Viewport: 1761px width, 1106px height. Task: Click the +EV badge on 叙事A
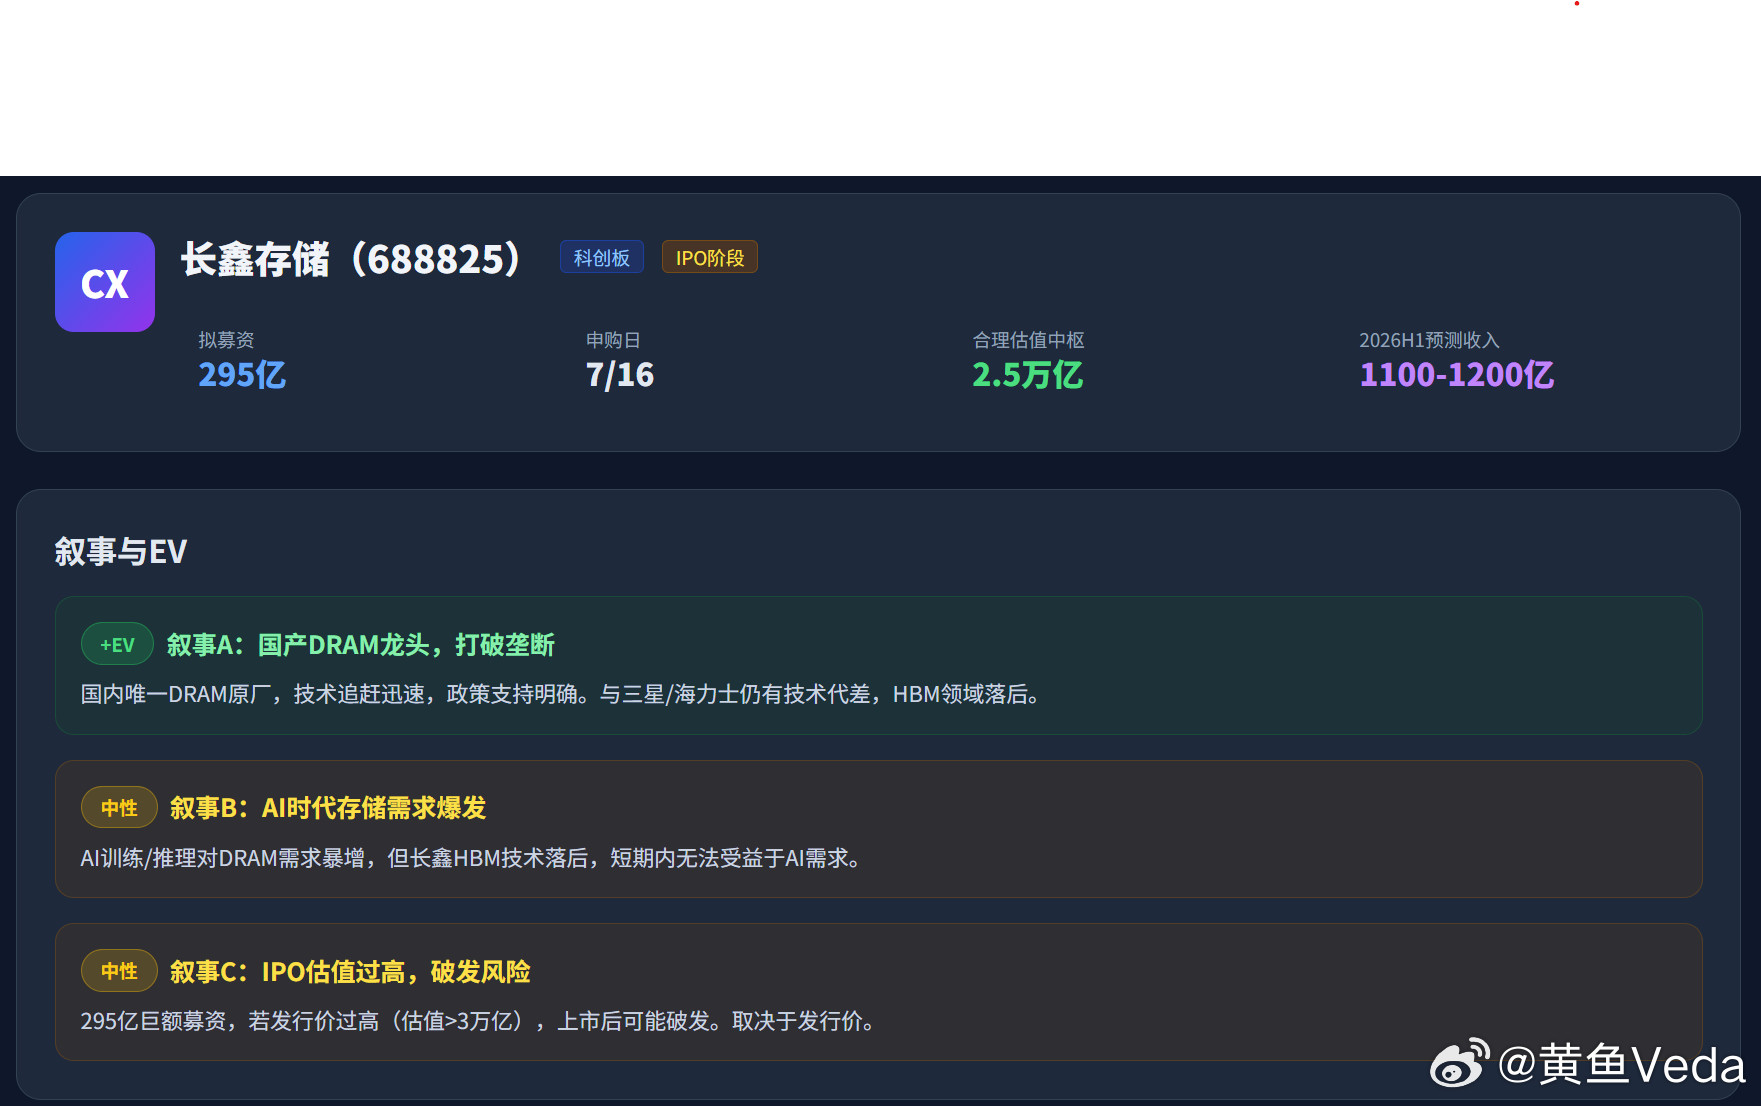click(117, 644)
